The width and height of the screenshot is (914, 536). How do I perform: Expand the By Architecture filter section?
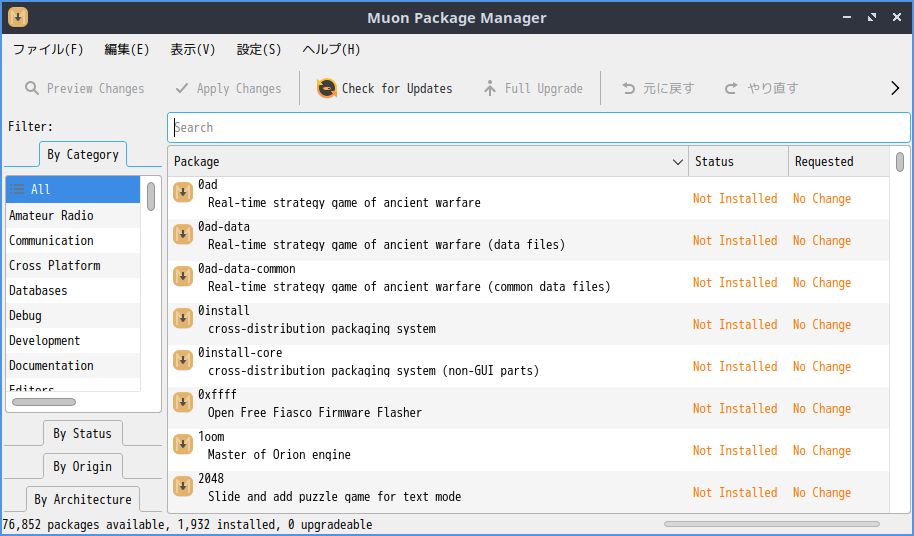(82, 499)
